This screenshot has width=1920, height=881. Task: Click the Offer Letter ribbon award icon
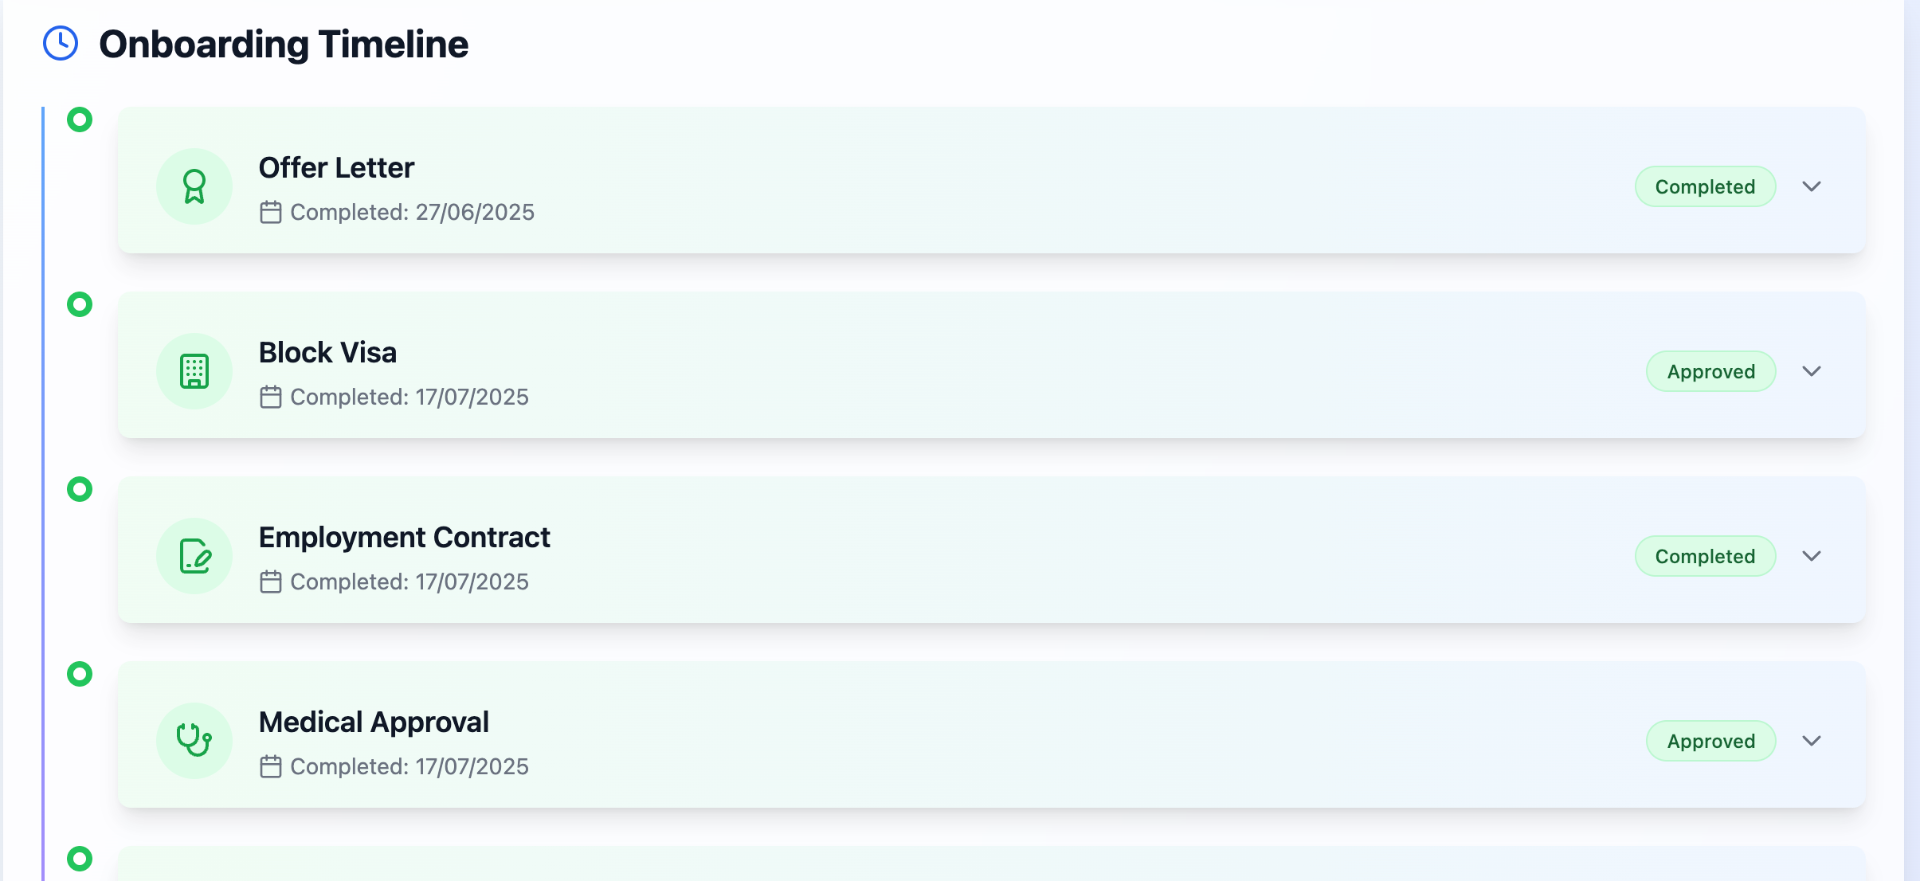tap(194, 187)
